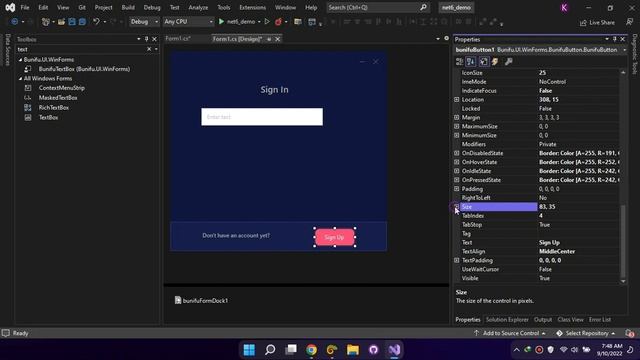
Task: Switch to the Output tab
Action: click(x=543, y=320)
